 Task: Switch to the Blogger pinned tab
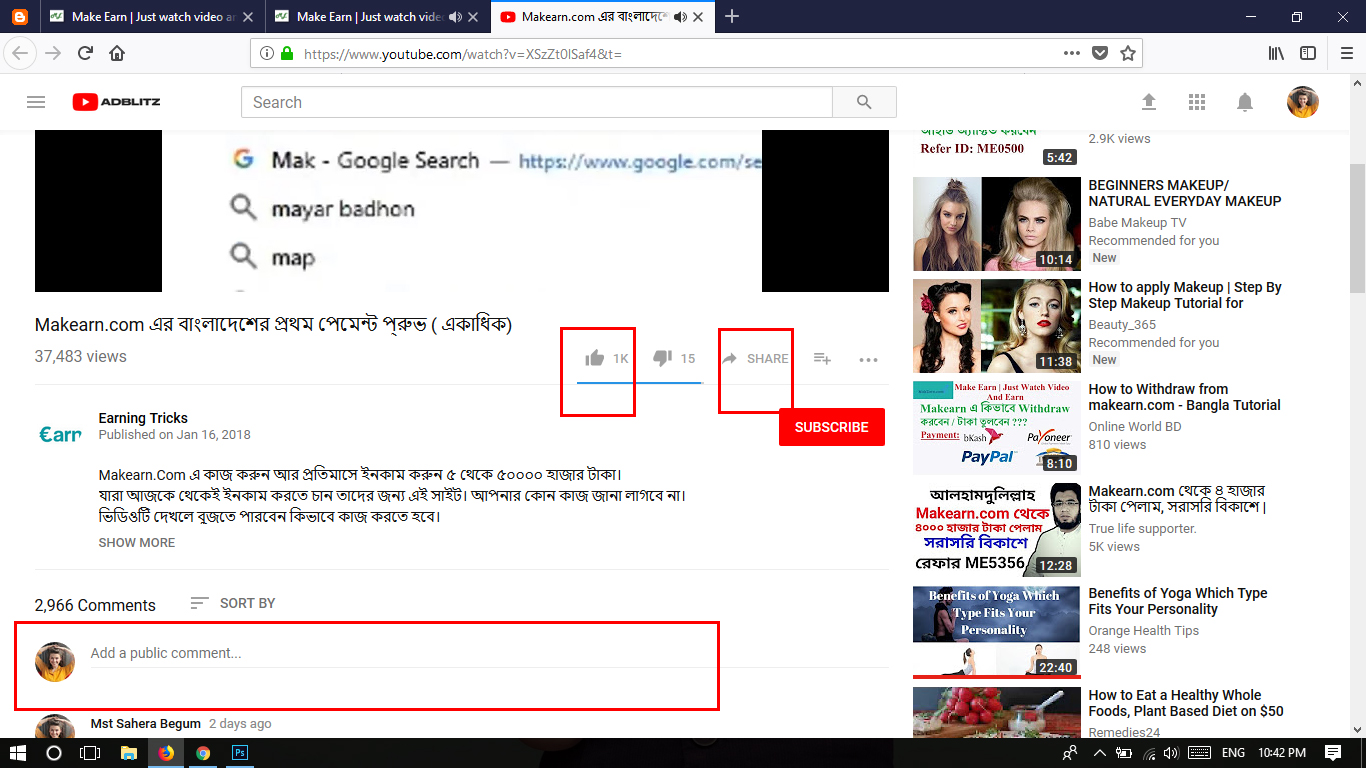tap(20, 17)
